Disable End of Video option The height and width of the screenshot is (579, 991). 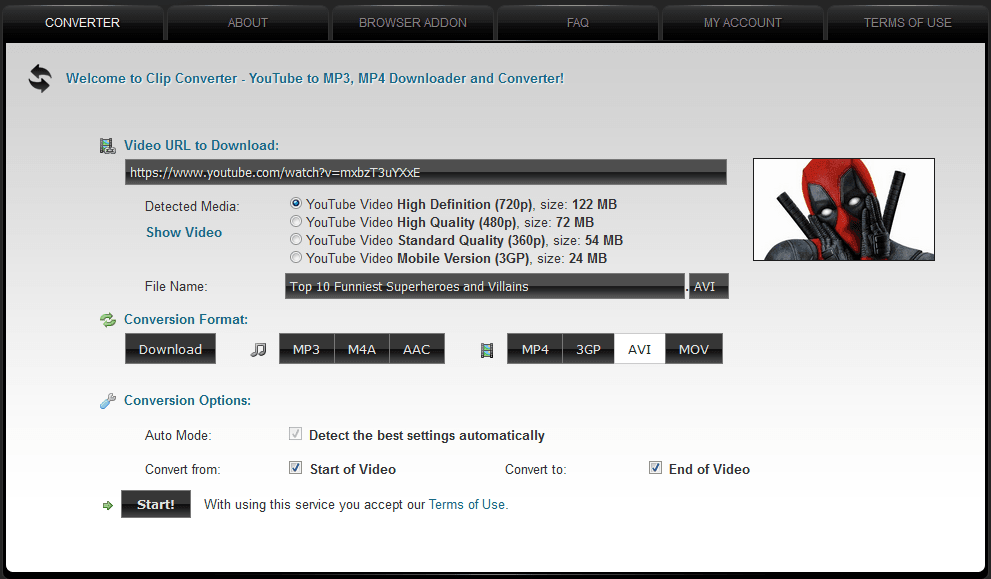[655, 467]
